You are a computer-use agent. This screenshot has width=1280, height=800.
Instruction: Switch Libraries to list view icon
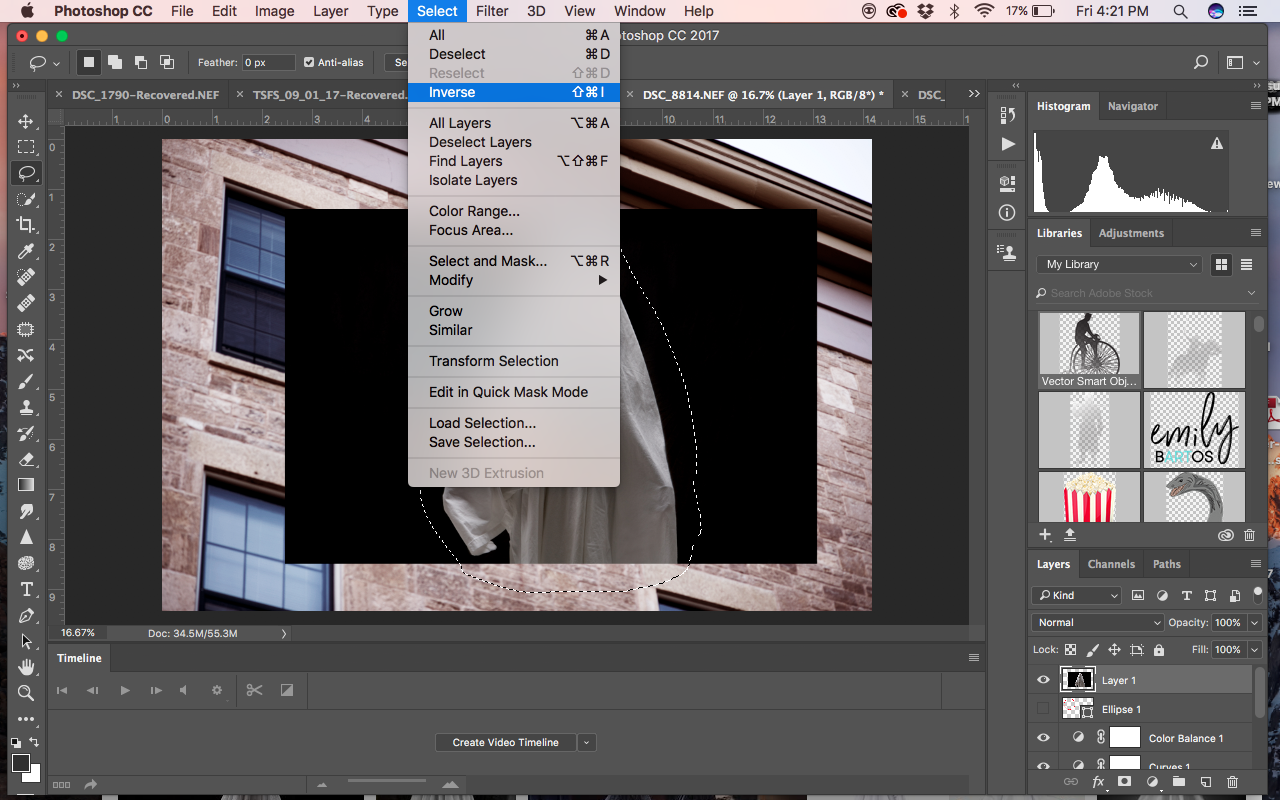(1246, 264)
